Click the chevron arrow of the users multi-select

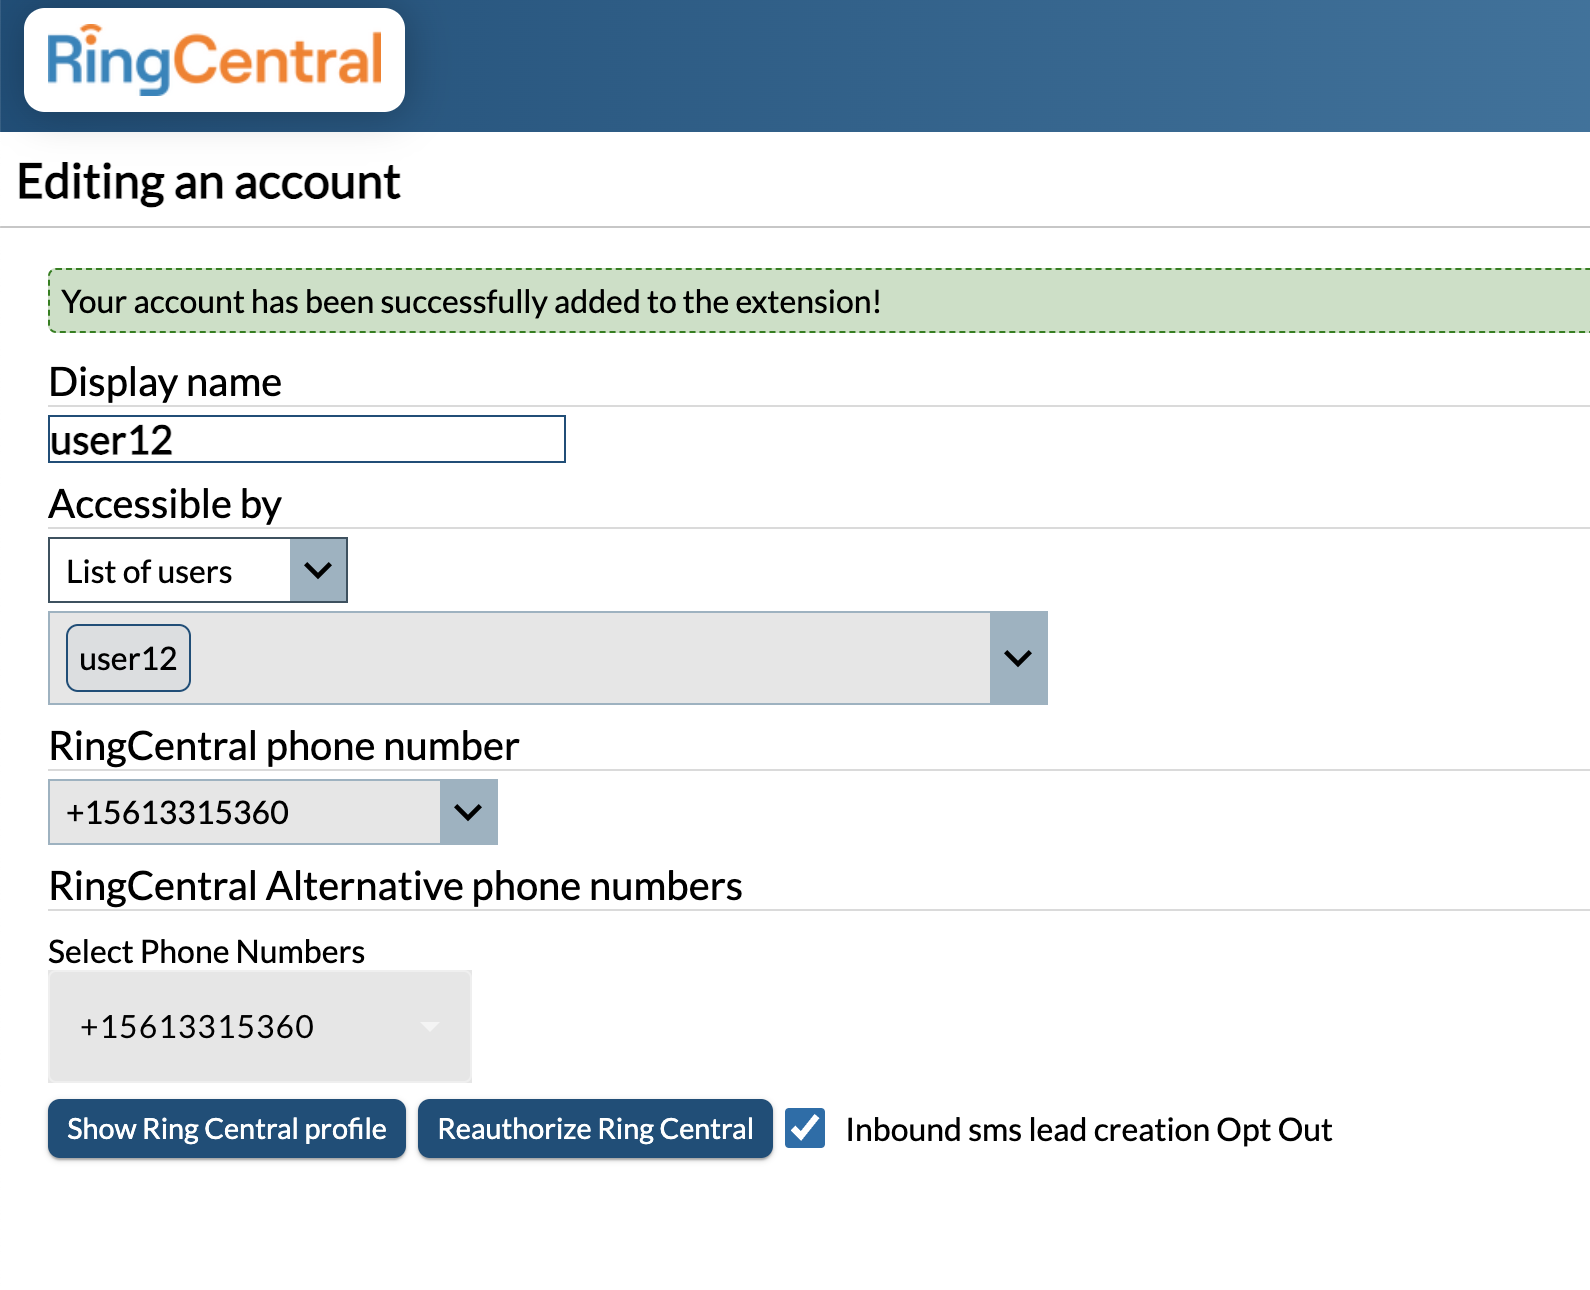(x=1018, y=658)
